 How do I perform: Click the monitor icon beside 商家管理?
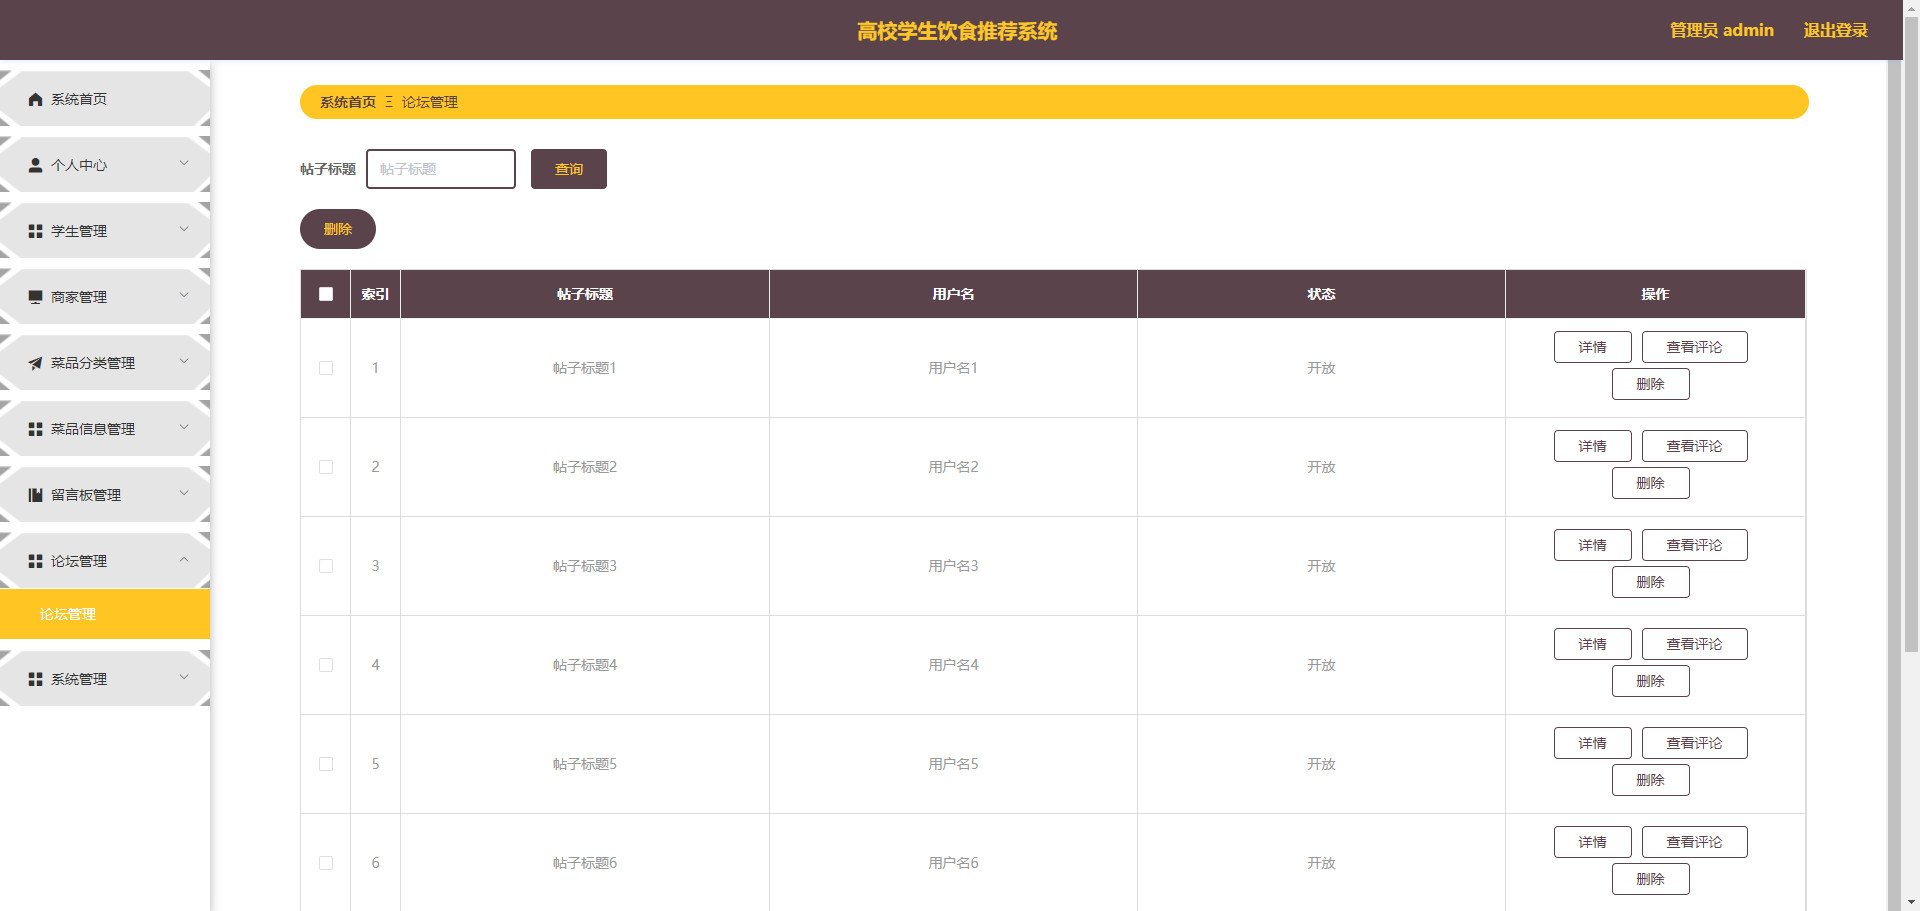tap(36, 297)
